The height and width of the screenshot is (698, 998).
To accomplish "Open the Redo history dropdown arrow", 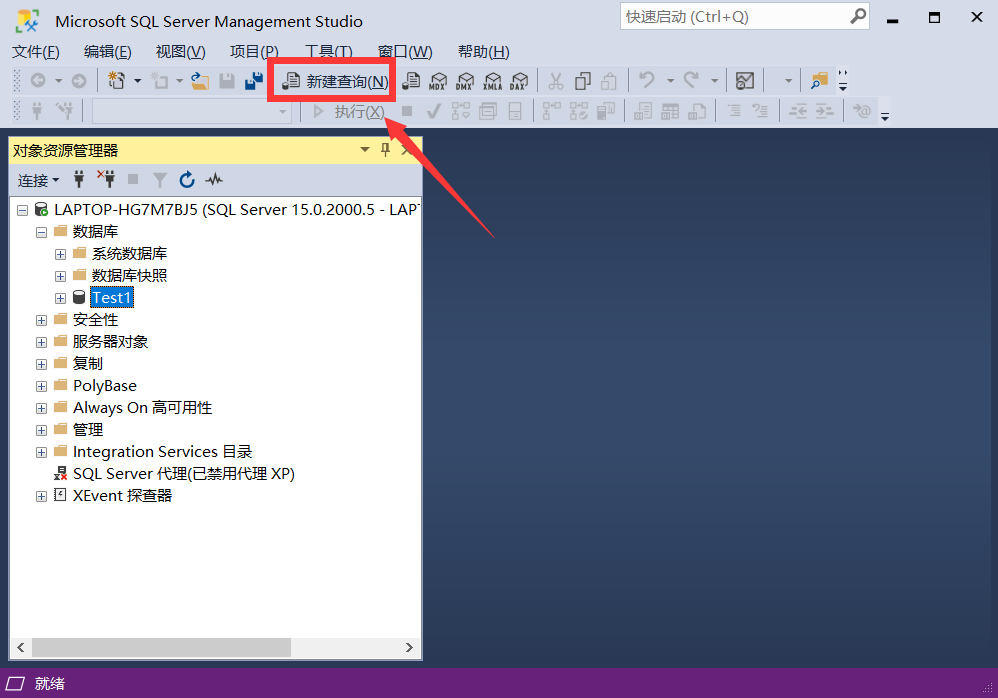I will (x=714, y=81).
